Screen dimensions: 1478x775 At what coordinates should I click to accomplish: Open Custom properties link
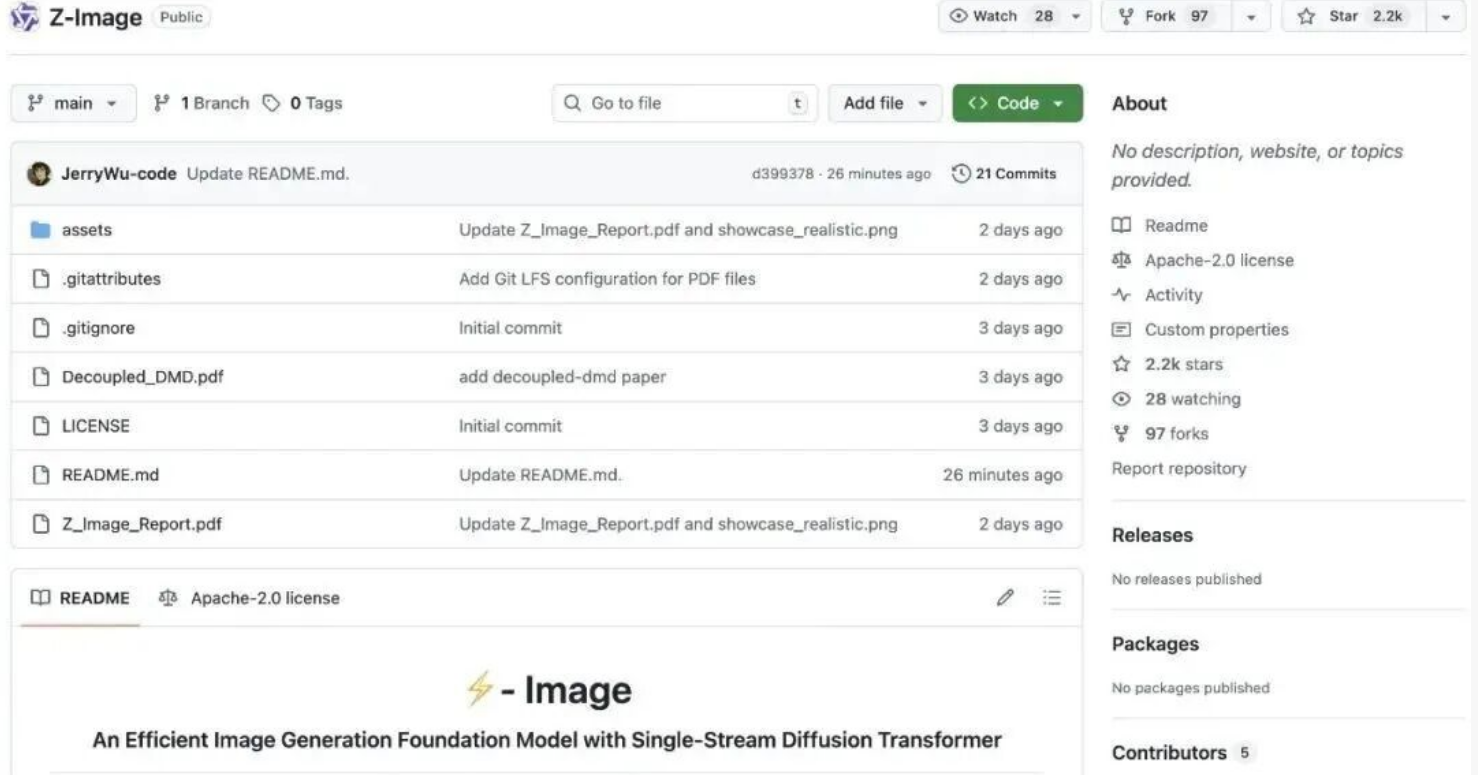tap(1216, 330)
